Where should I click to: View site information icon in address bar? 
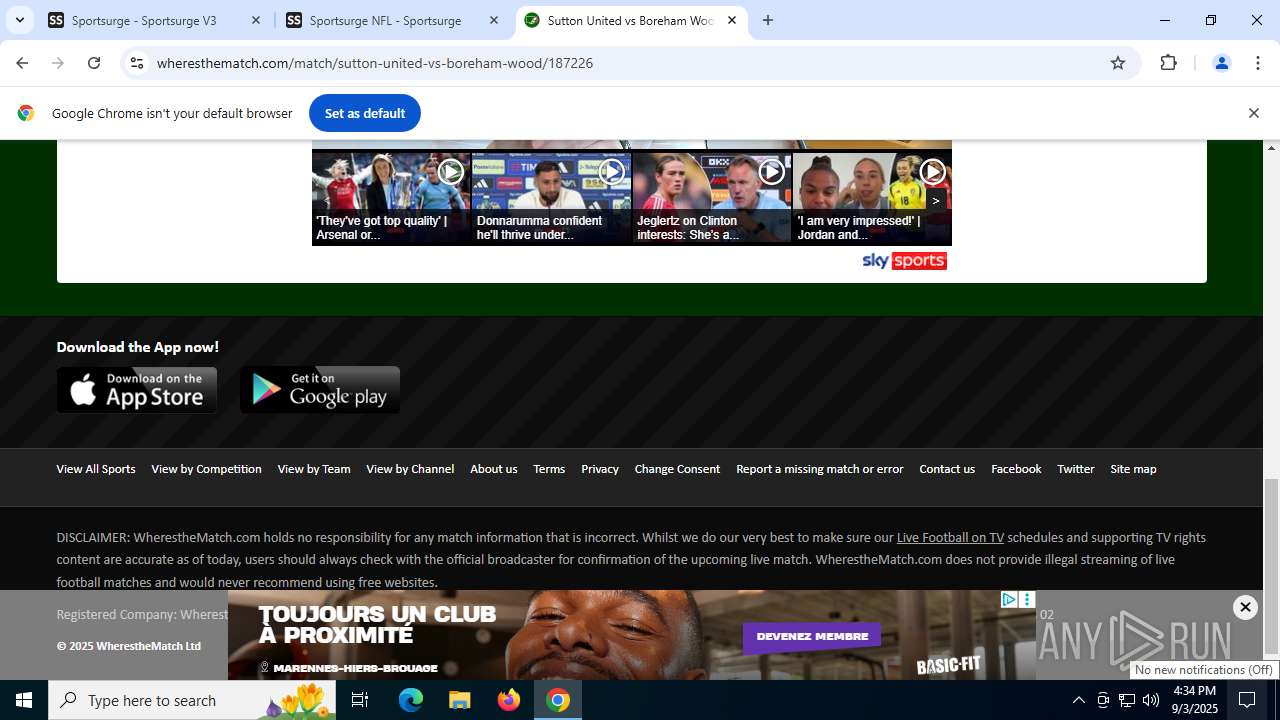[x=137, y=63]
